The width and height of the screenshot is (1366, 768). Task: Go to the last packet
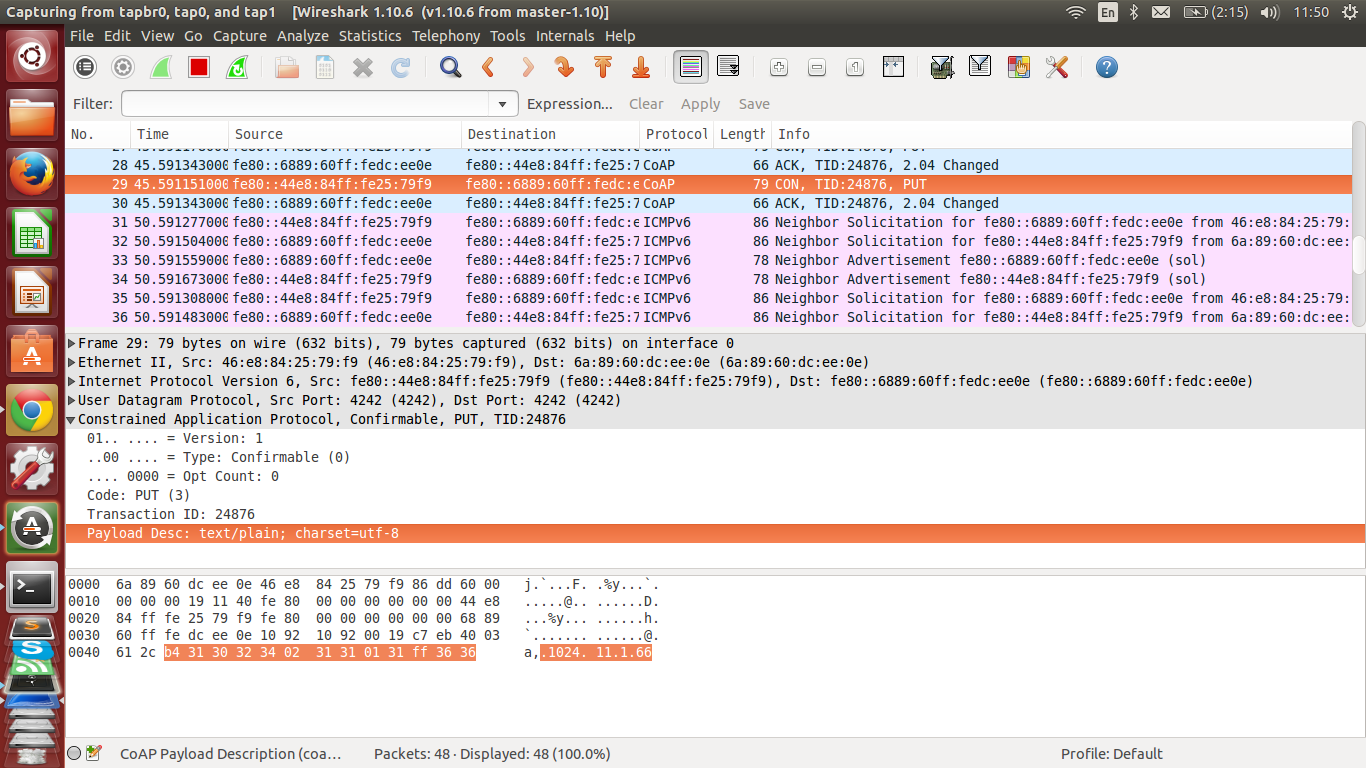click(x=641, y=67)
